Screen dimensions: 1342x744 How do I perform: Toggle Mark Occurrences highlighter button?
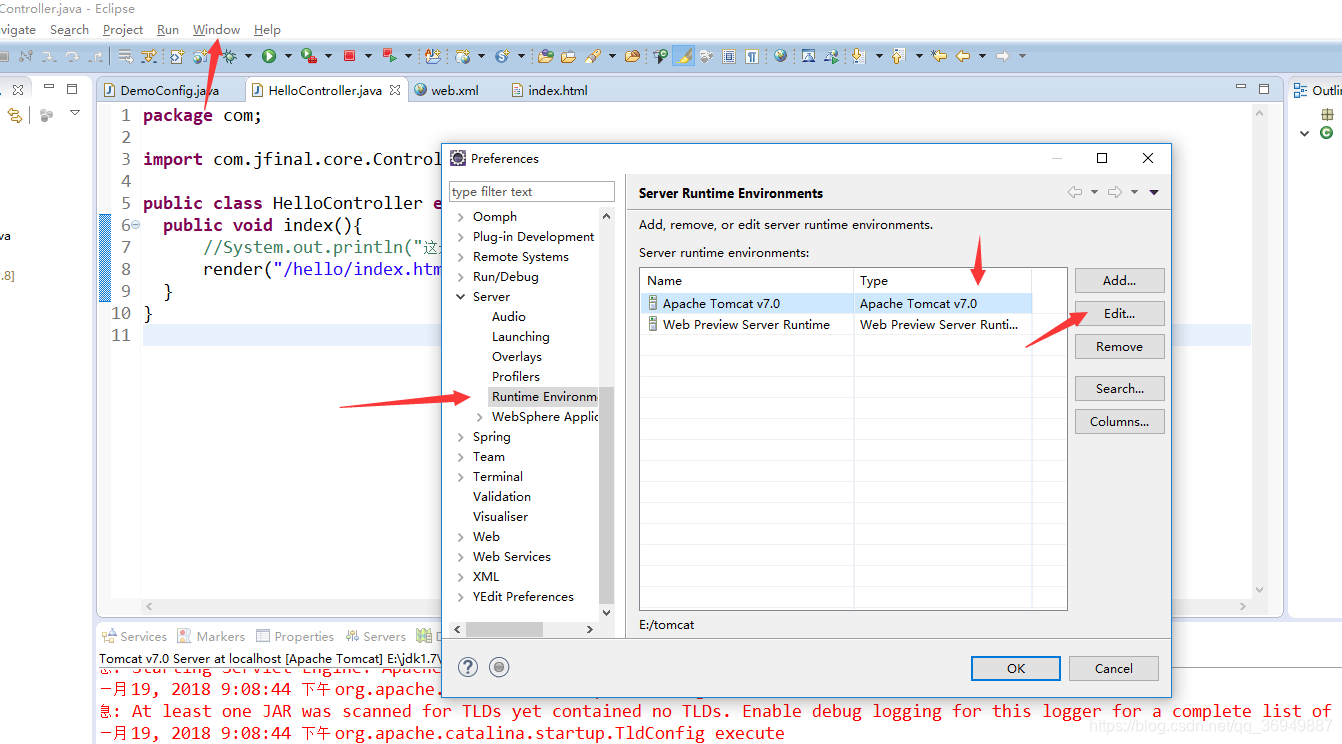click(683, 56)
